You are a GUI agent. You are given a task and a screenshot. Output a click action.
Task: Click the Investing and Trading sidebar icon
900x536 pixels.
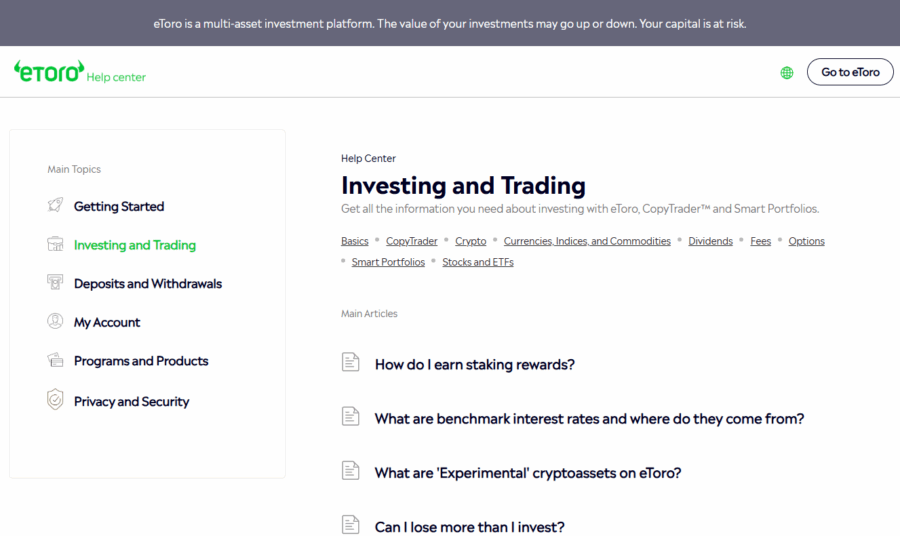click(x=55, y=245)
